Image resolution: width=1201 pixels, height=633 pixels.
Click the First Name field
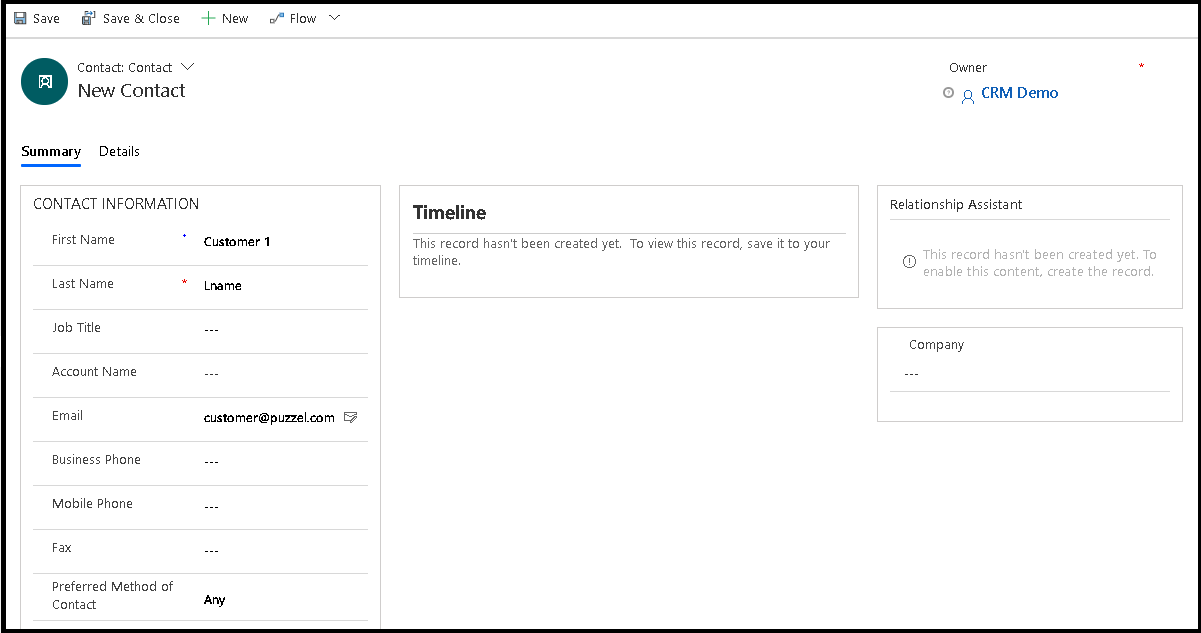pyautogui.click(x=280, y=242)
